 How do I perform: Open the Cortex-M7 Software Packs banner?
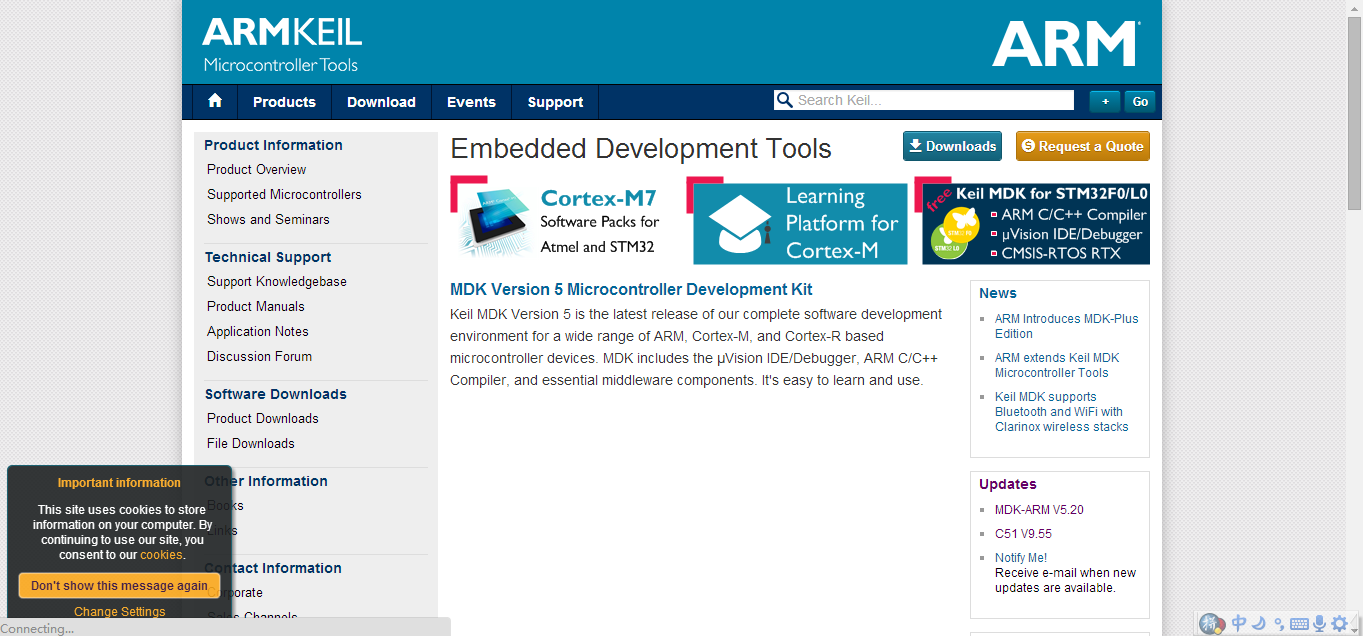pos(558,220)
